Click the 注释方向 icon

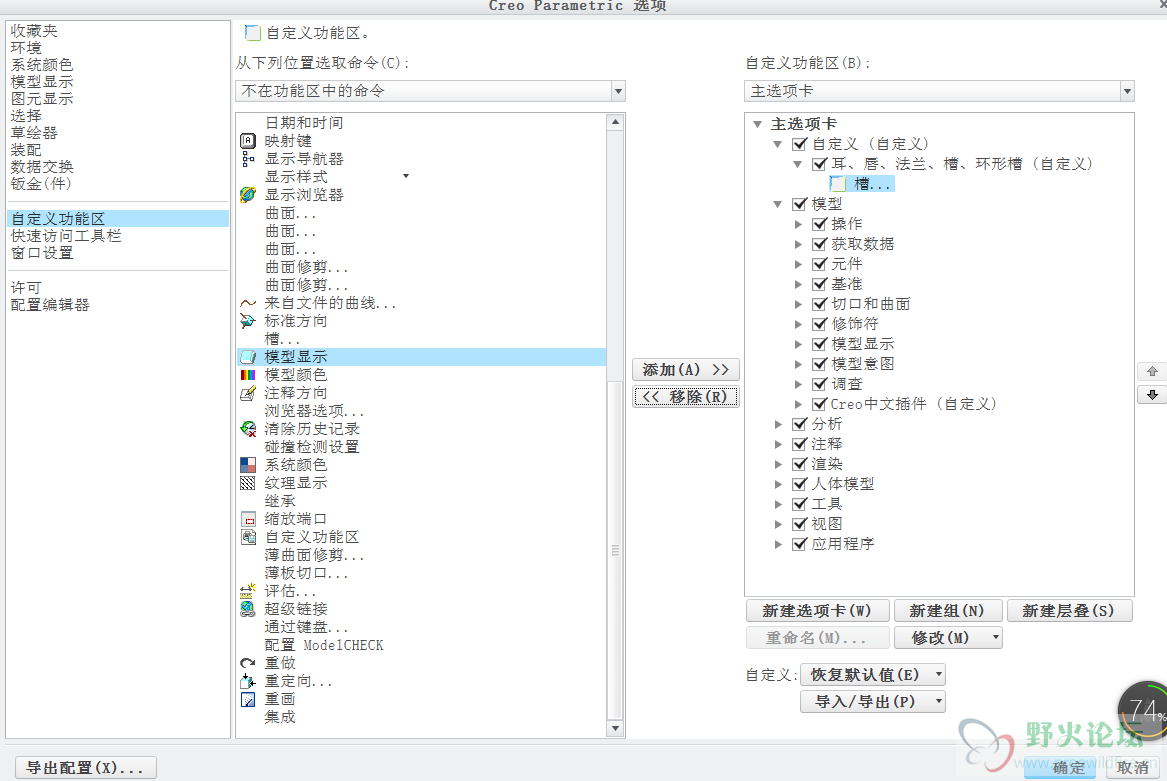[248, 393]
